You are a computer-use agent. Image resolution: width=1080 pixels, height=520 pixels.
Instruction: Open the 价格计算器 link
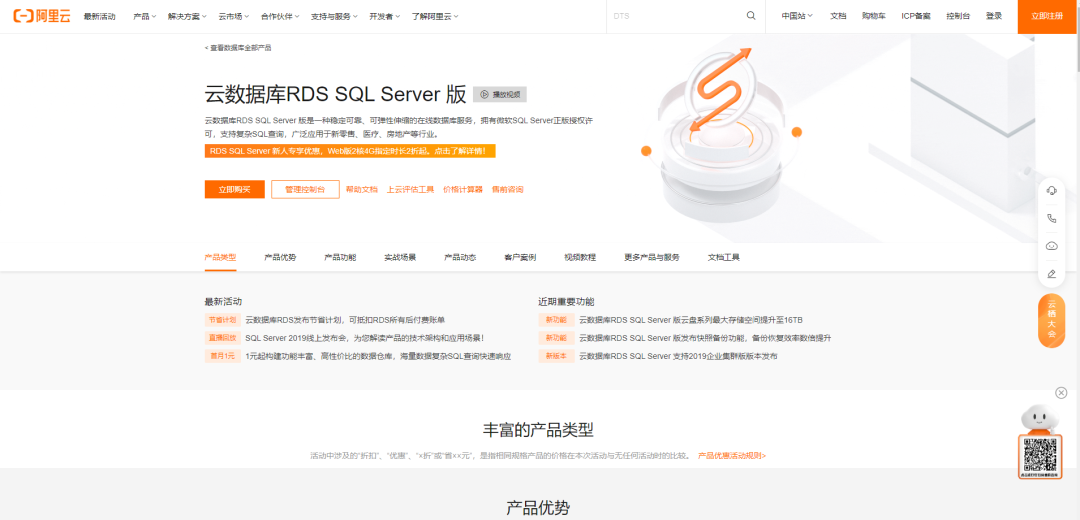(x=463, y=189)
